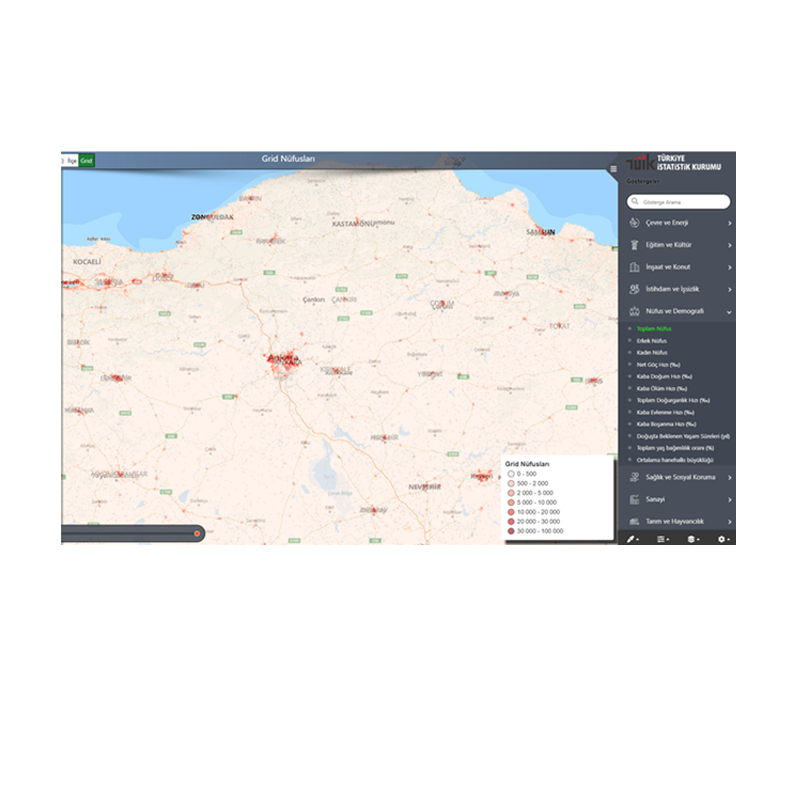Switch map view to Grid

(87, 160)
